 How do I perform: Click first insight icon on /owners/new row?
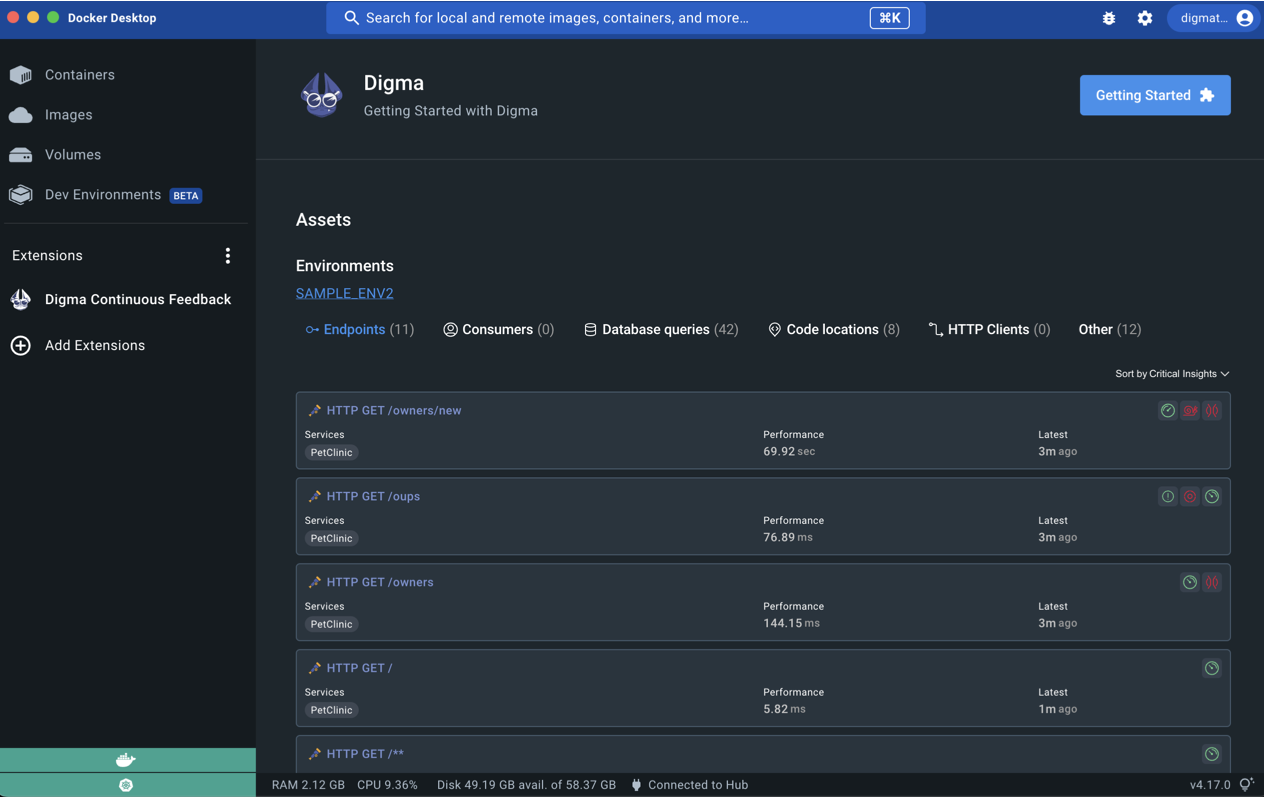coord(1167,411)
